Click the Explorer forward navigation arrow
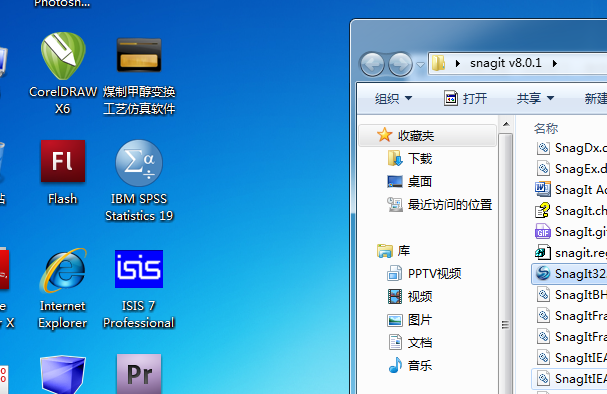Image resolution: width=607 pixels, height=394 pixels. (x=400, y=64)
